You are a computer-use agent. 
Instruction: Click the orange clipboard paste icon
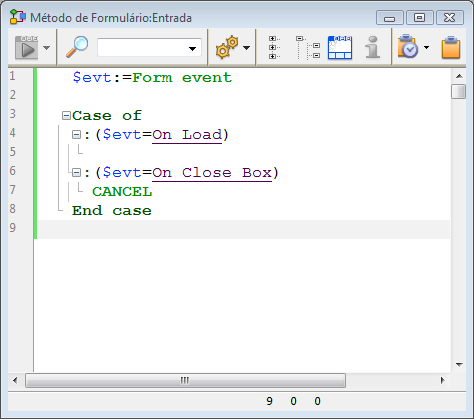pos(451,47)
